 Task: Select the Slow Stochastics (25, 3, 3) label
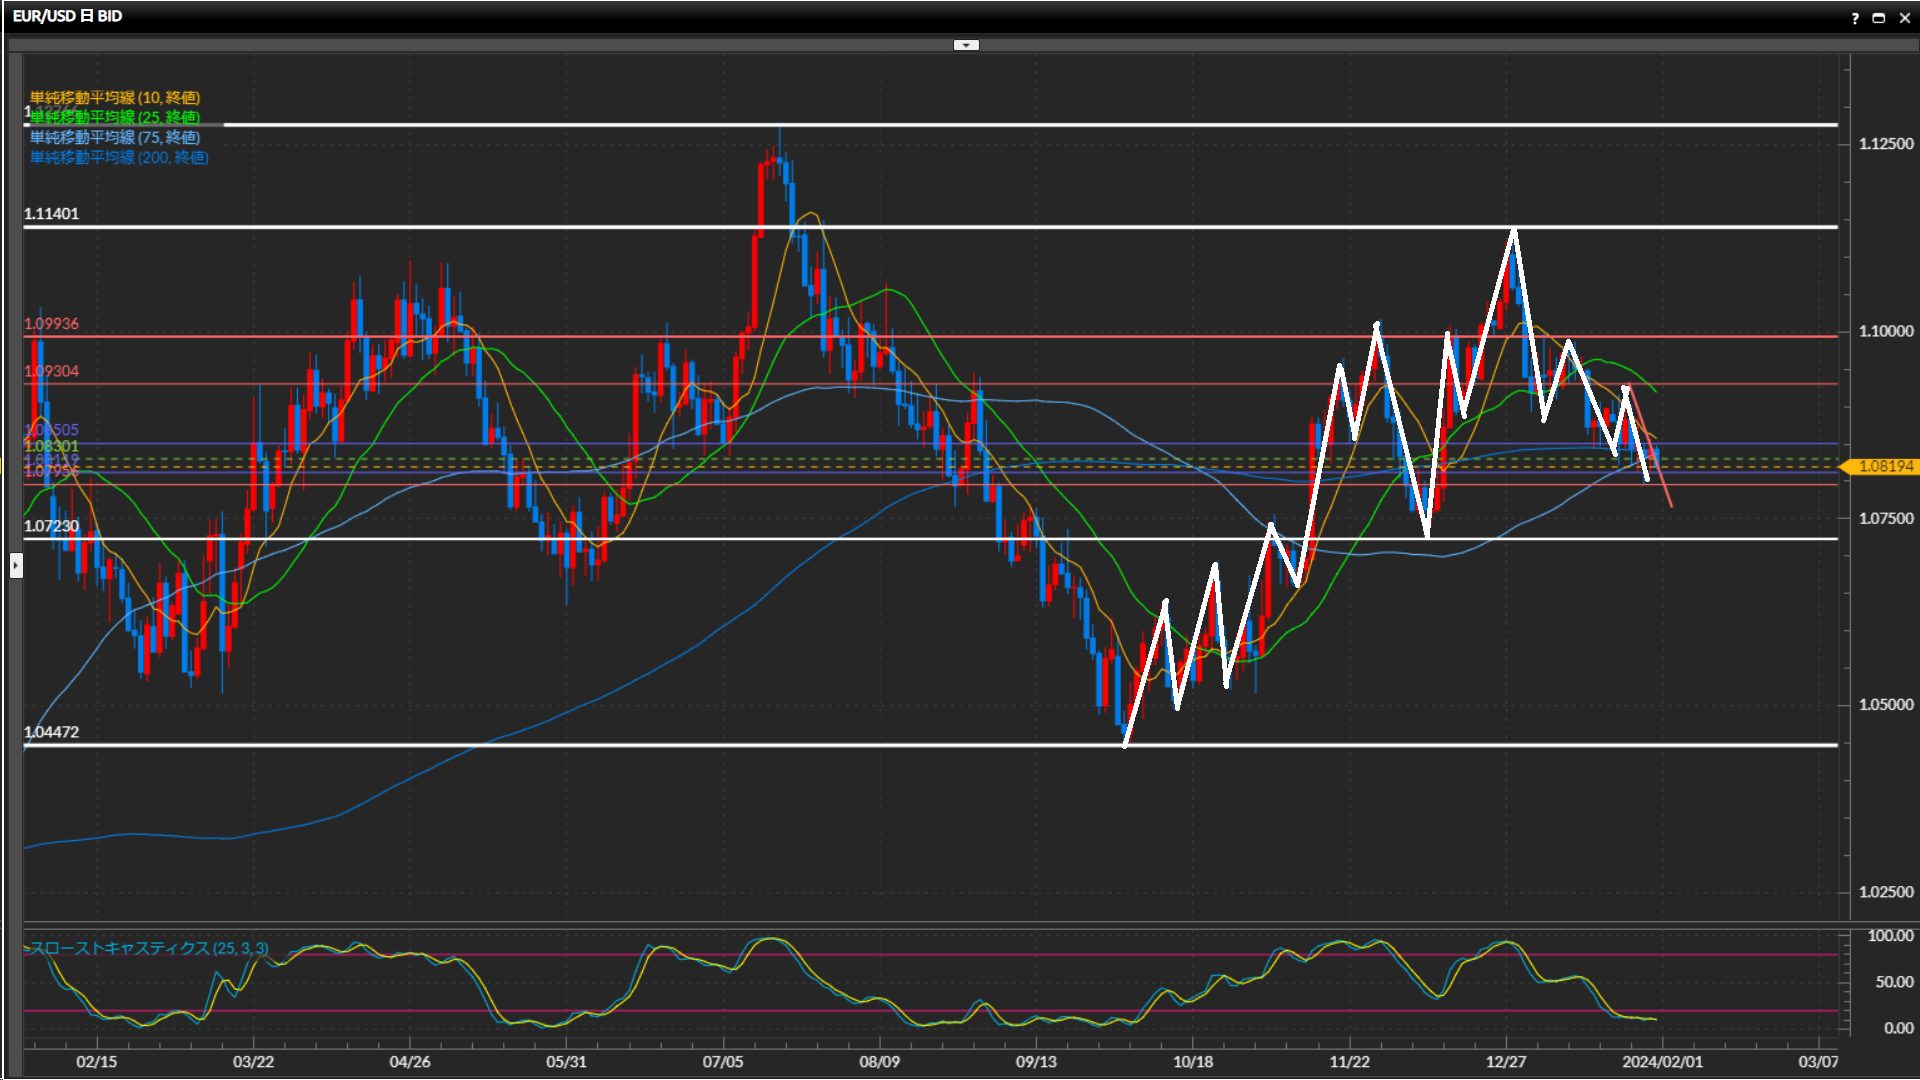point(149,948)
